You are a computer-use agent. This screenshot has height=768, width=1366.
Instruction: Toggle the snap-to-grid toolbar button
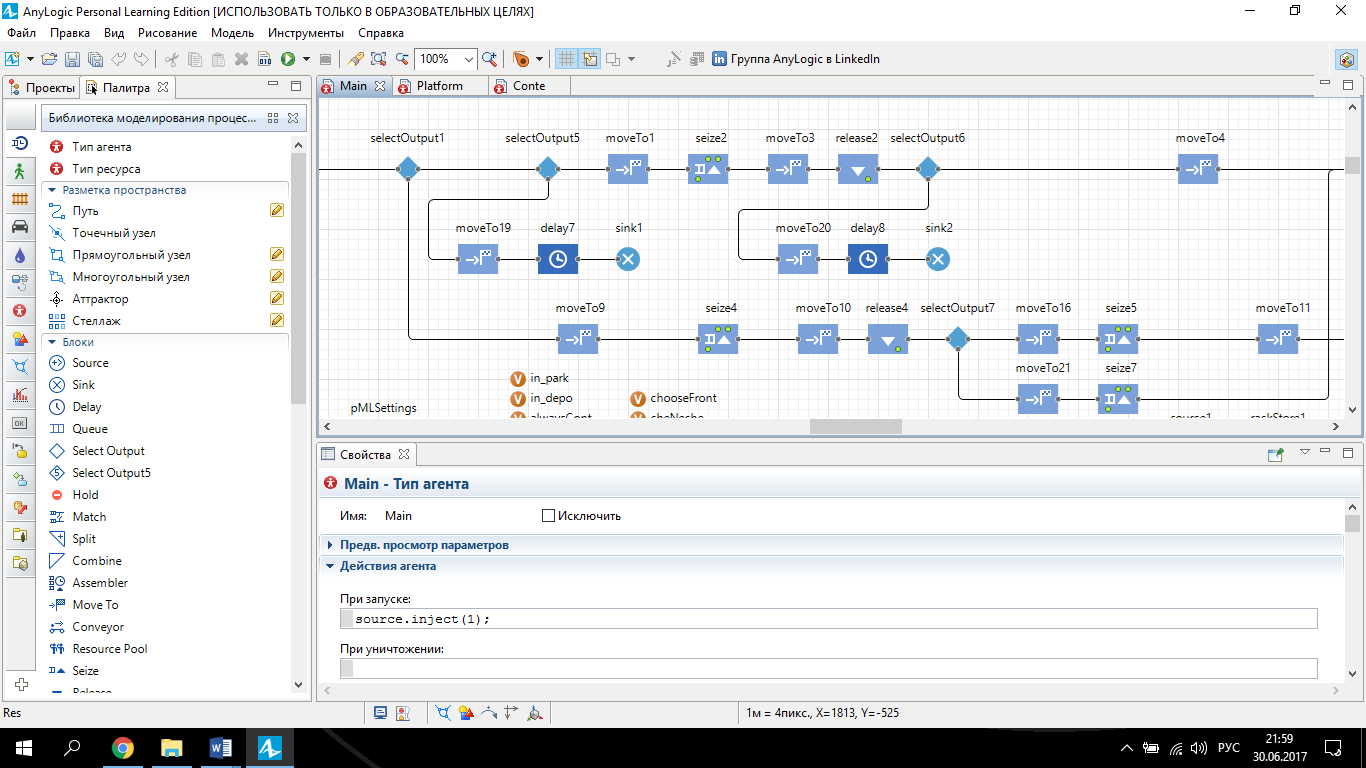pyautogui.click(x=590, y=59)
